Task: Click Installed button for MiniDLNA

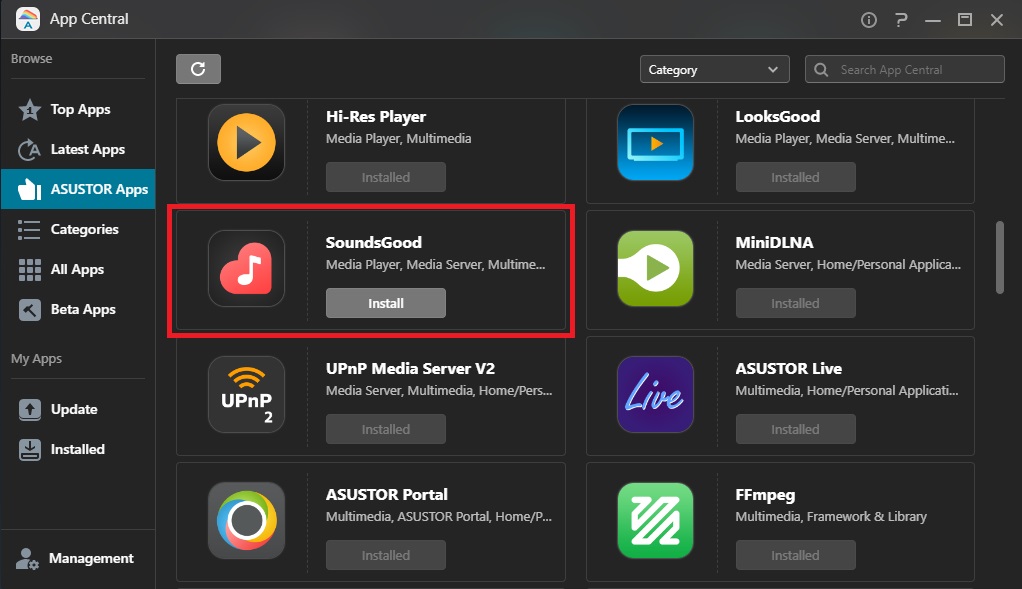Action: coord(795,303)
